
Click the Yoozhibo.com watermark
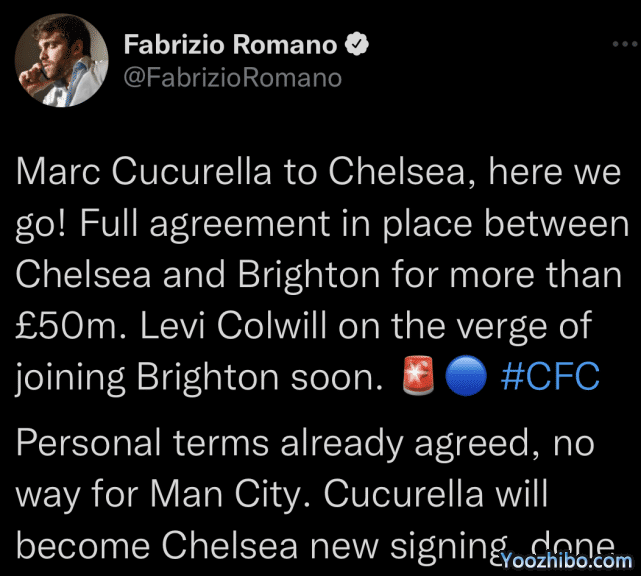pyautogui.click(x=566, y=561)
